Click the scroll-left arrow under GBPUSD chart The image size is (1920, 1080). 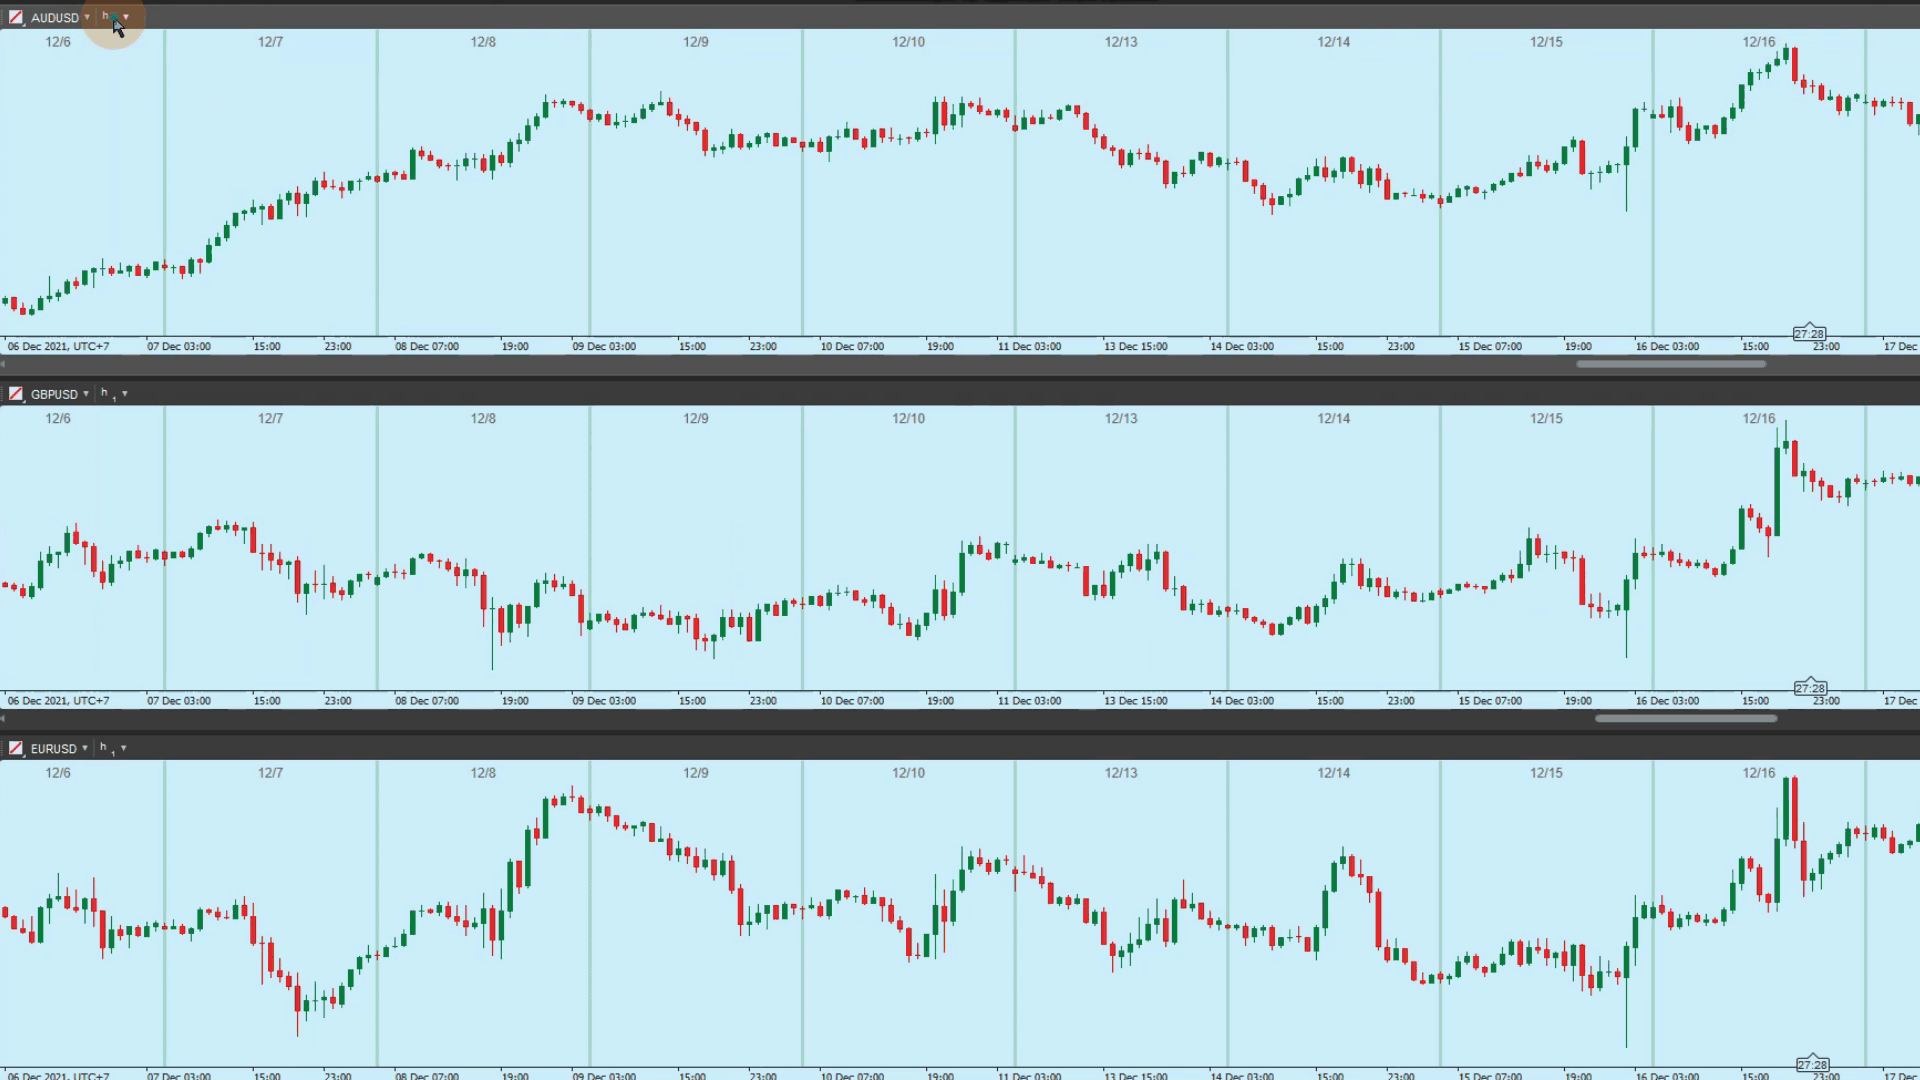click(3, 718)
